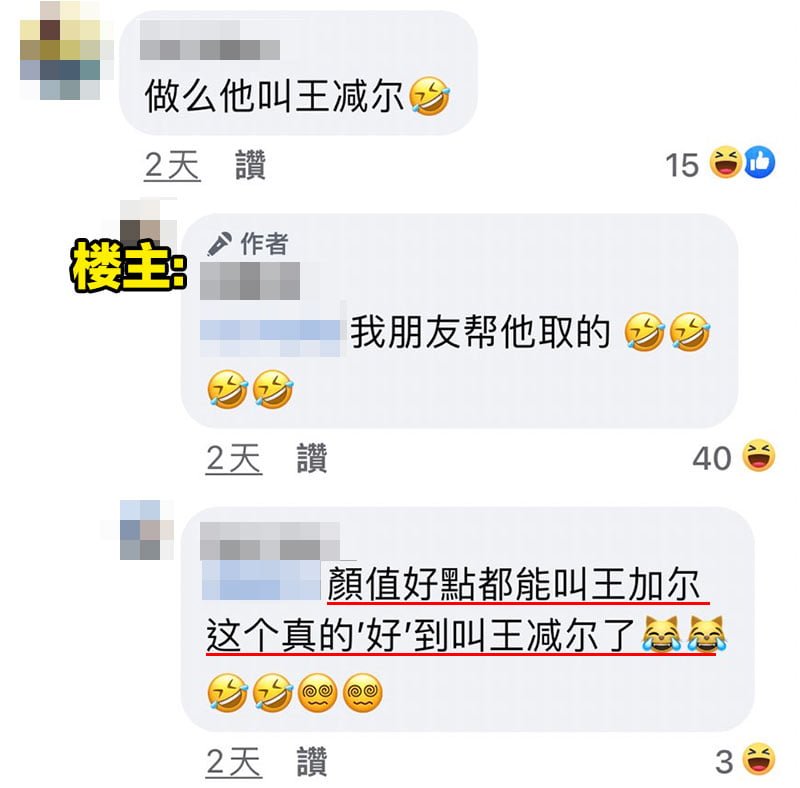Open the 2天 timestamp under last reply
This screenshot has height=788, width=800.
(234, 762)
